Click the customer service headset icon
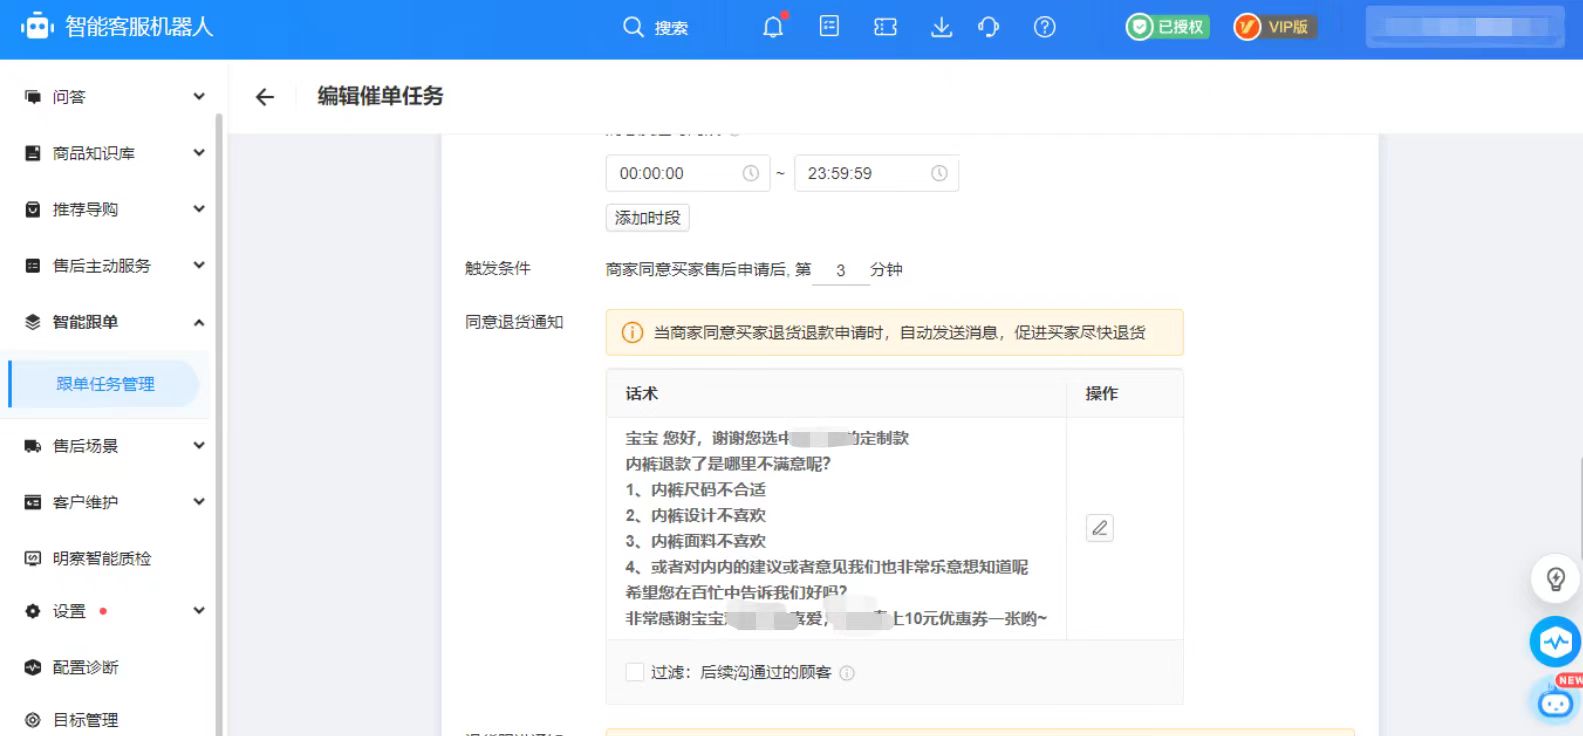Image resolution: width=1583 pixels, height=736 pixels. tap(988, 27)
